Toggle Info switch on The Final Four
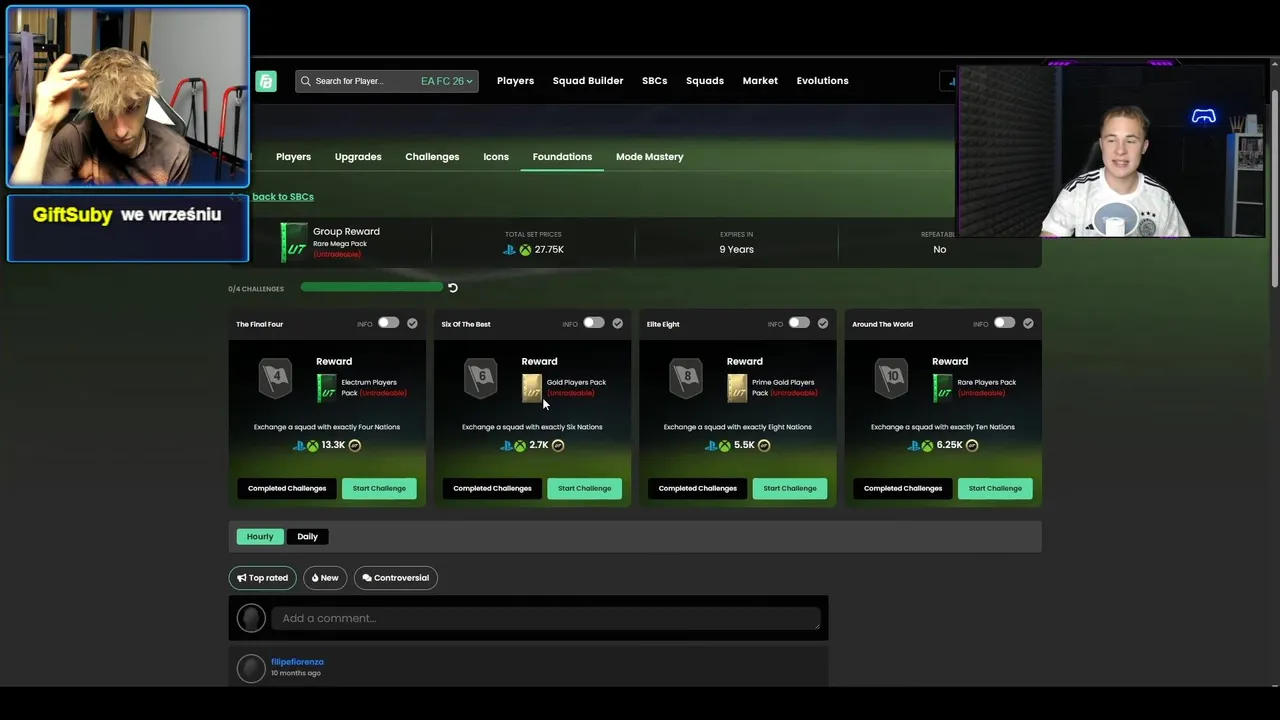The width and height of the screenshot is (1280, 720). click(388, 323)
